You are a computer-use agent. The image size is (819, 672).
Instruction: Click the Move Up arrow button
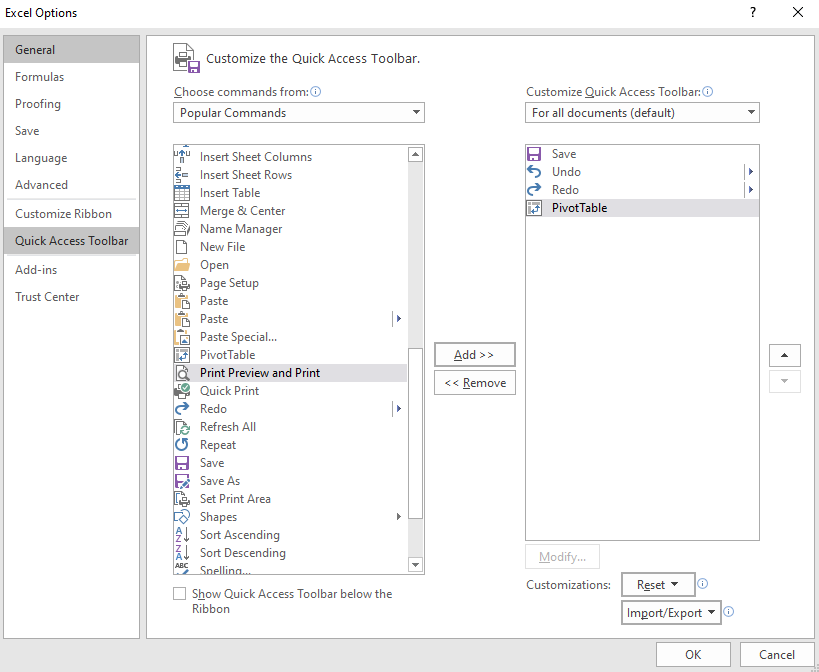pos(784,355)
